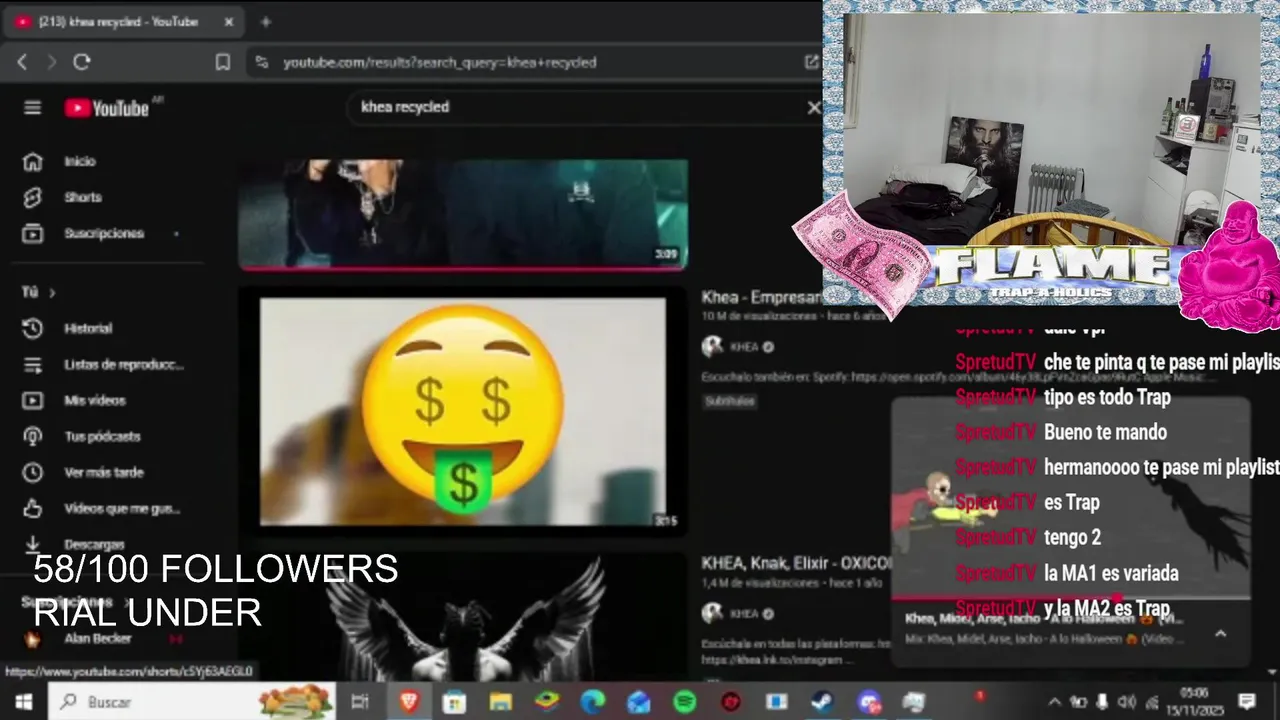This screenshot has height=720, width=1280.
Task: Open Steam from the taskbar
Action: (822, 702)
